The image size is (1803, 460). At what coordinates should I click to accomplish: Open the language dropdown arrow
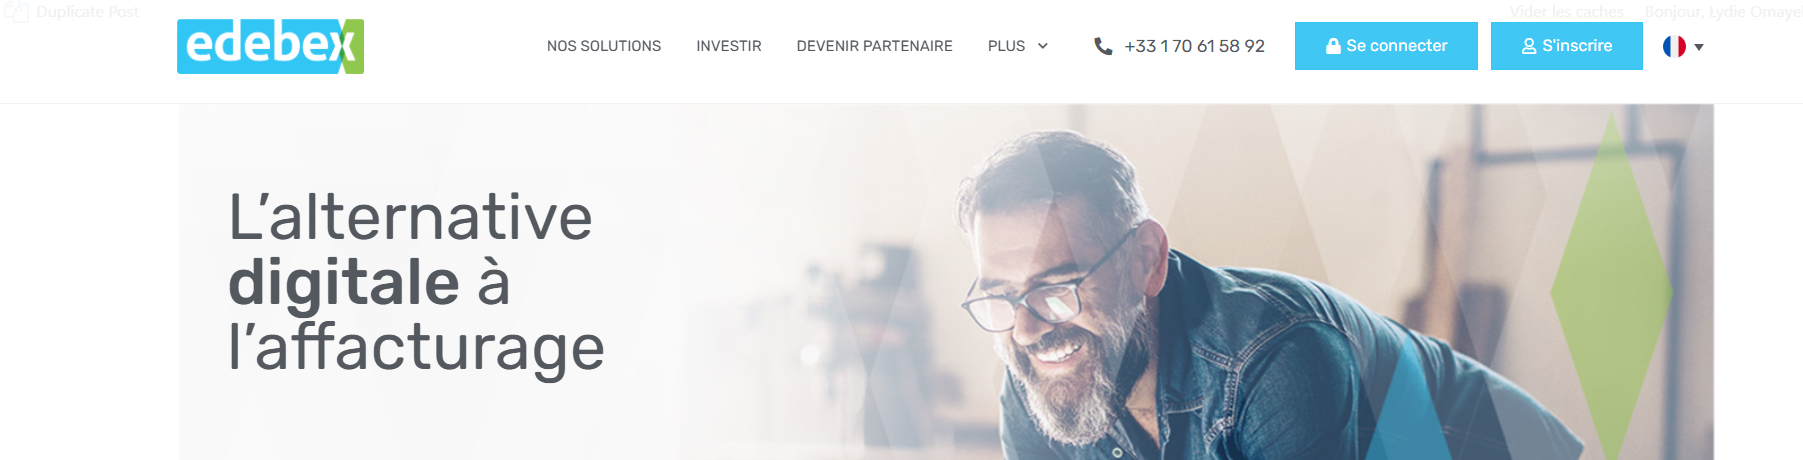pos(1699,47)
